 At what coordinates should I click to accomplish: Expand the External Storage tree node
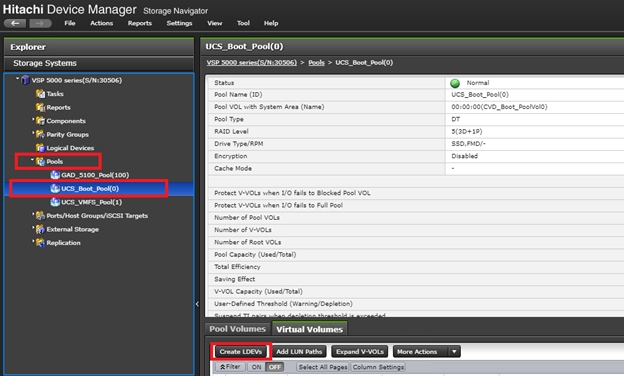(33, 227)
